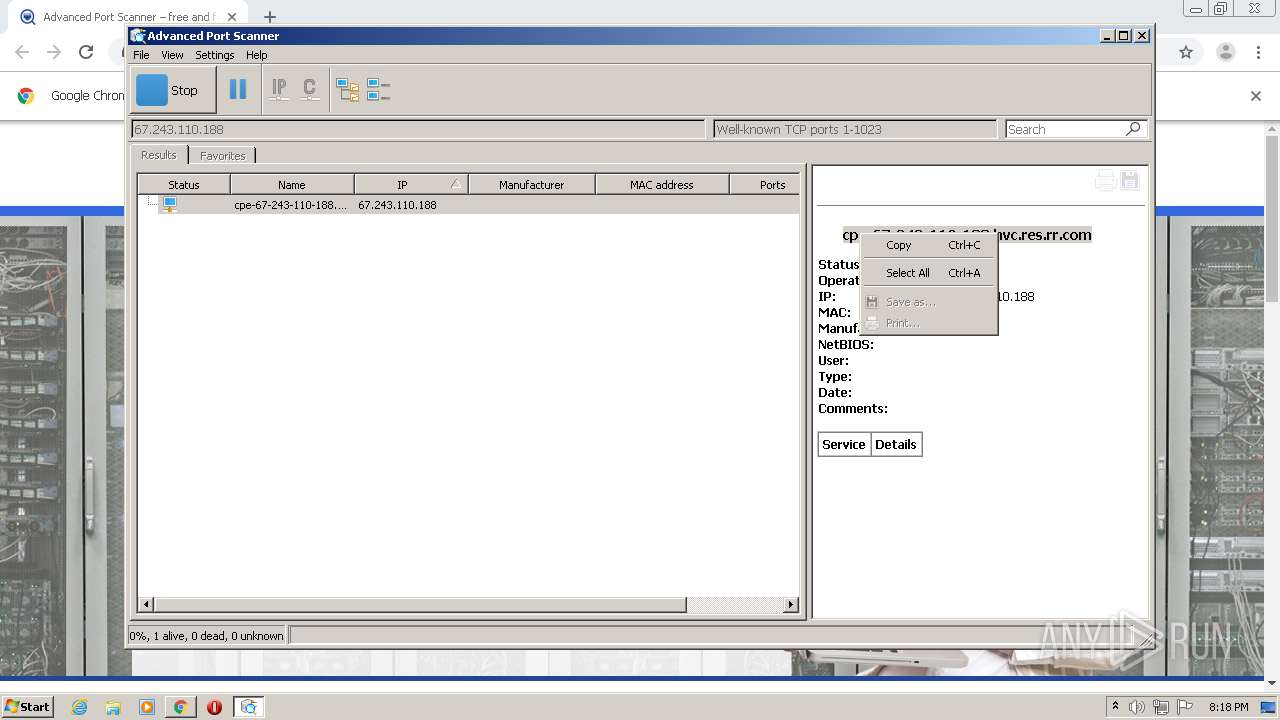
Task: Click the Well-known TCP ports field
Action: 855,129
